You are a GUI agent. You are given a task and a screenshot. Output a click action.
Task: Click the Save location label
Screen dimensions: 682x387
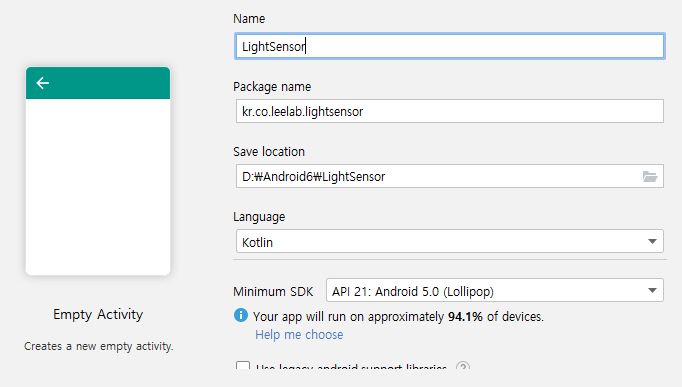269,152
